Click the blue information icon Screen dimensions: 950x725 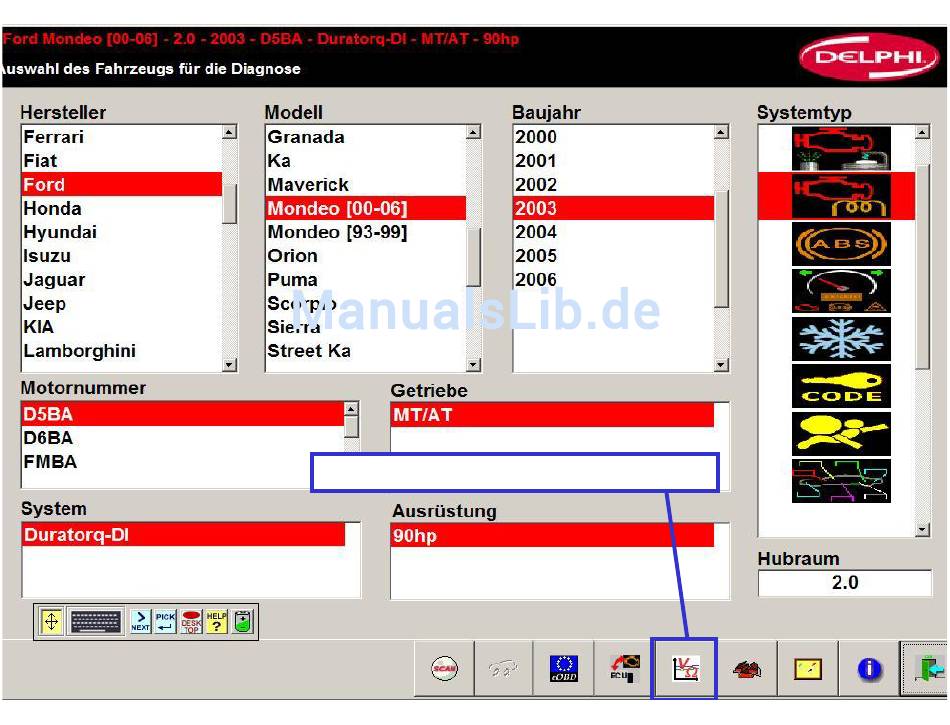(x=869, y=669)
